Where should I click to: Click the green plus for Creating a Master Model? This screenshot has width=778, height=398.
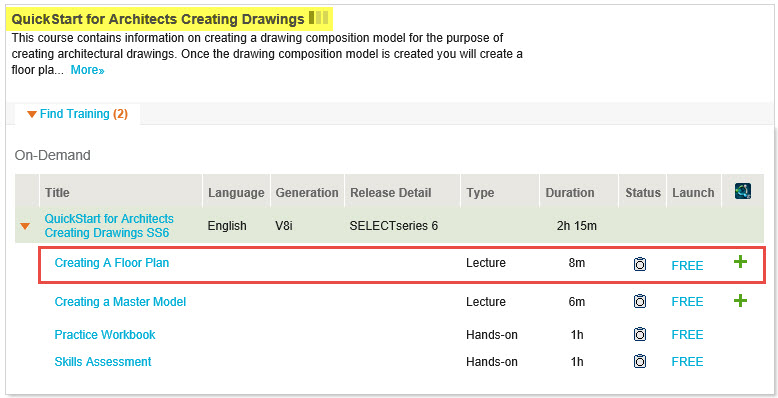[740, 300]
